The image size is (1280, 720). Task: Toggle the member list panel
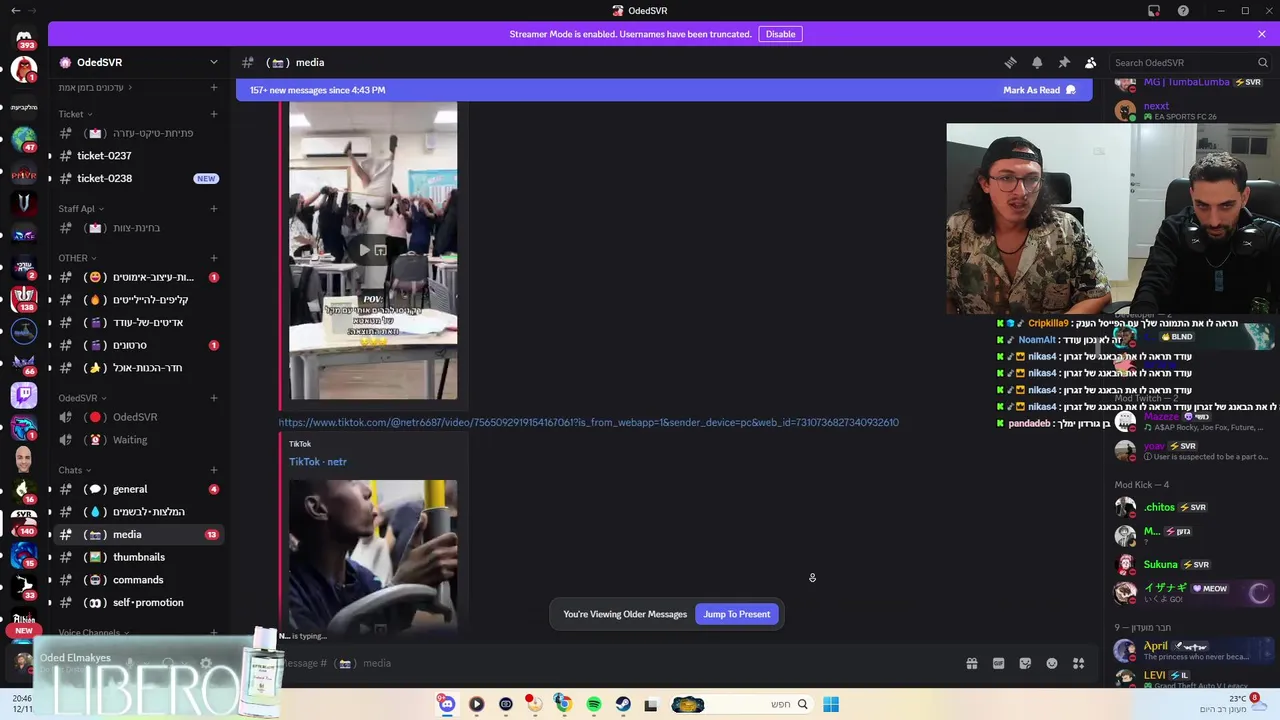pyautogui.click(x=1091, y=62)
